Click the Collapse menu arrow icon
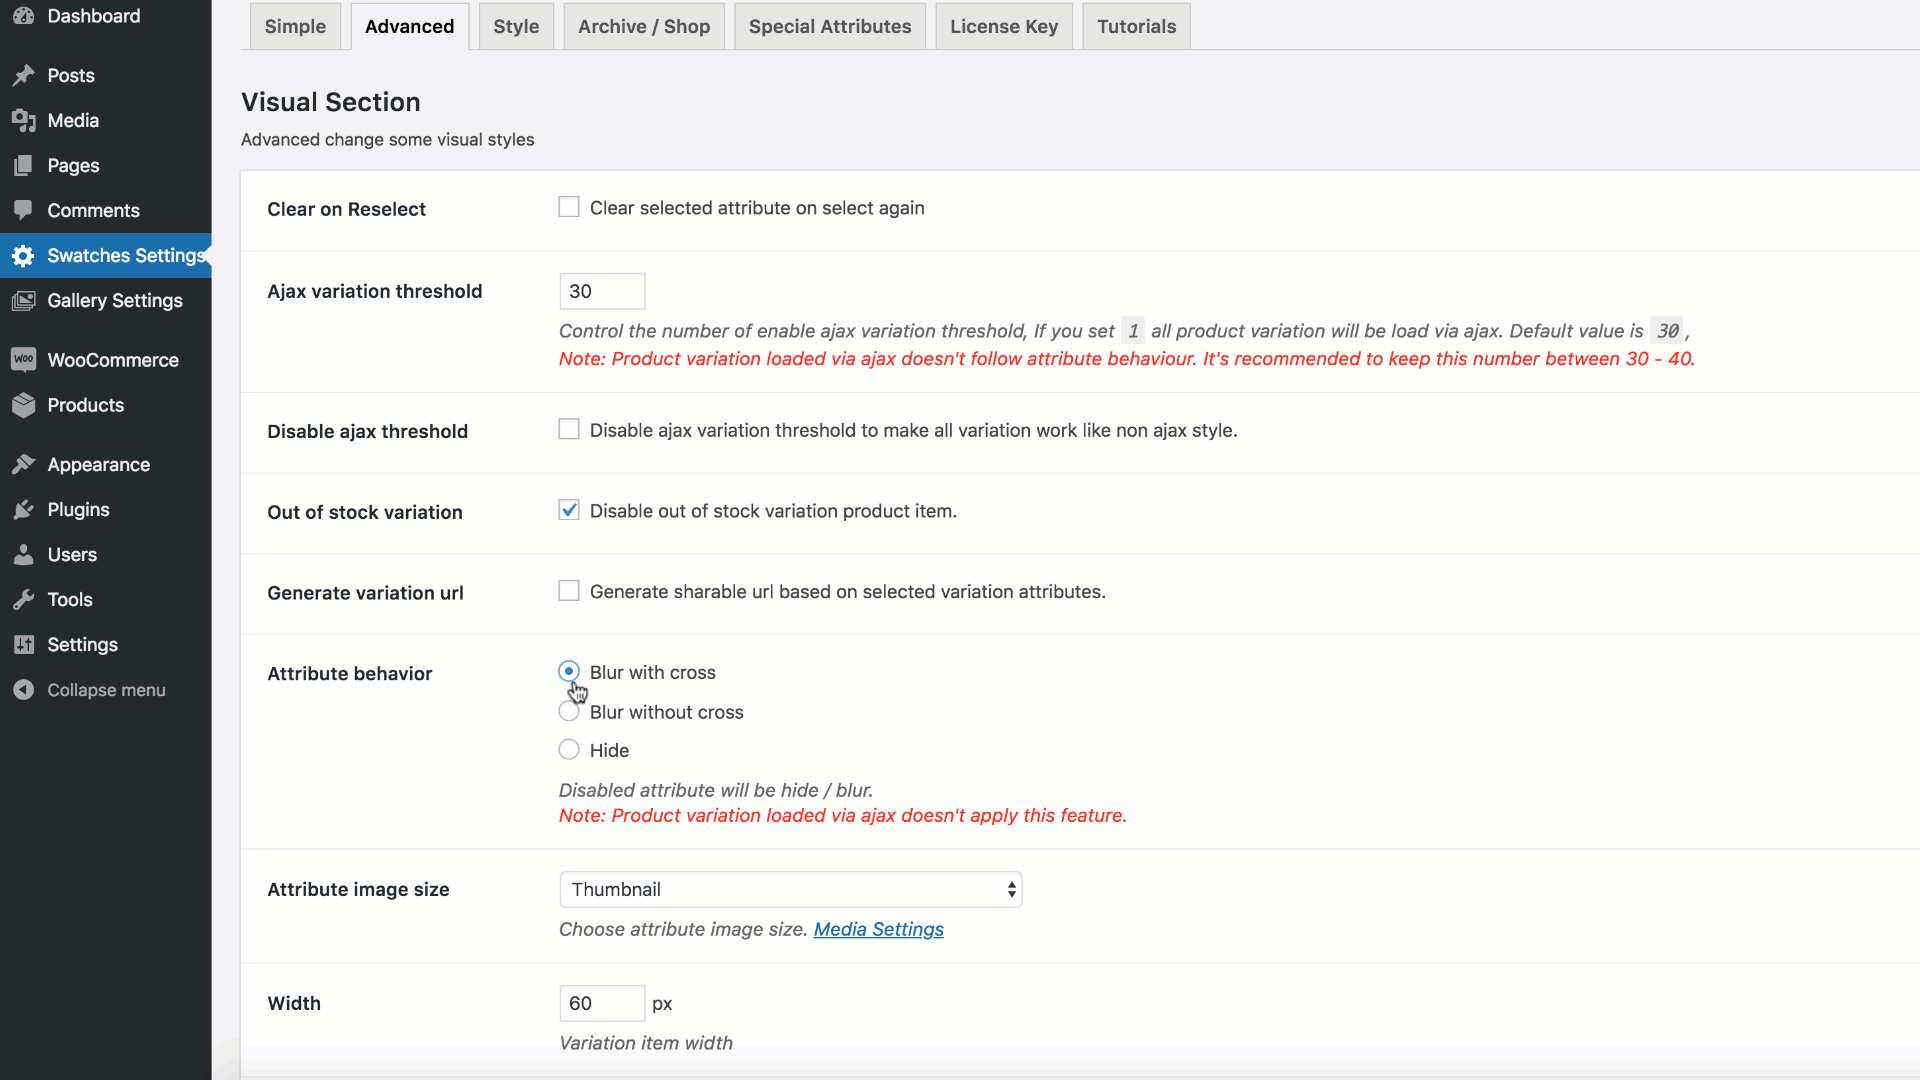This screenshot has width=1920, height=1080. pyautogui.click(x=24, y=690)
